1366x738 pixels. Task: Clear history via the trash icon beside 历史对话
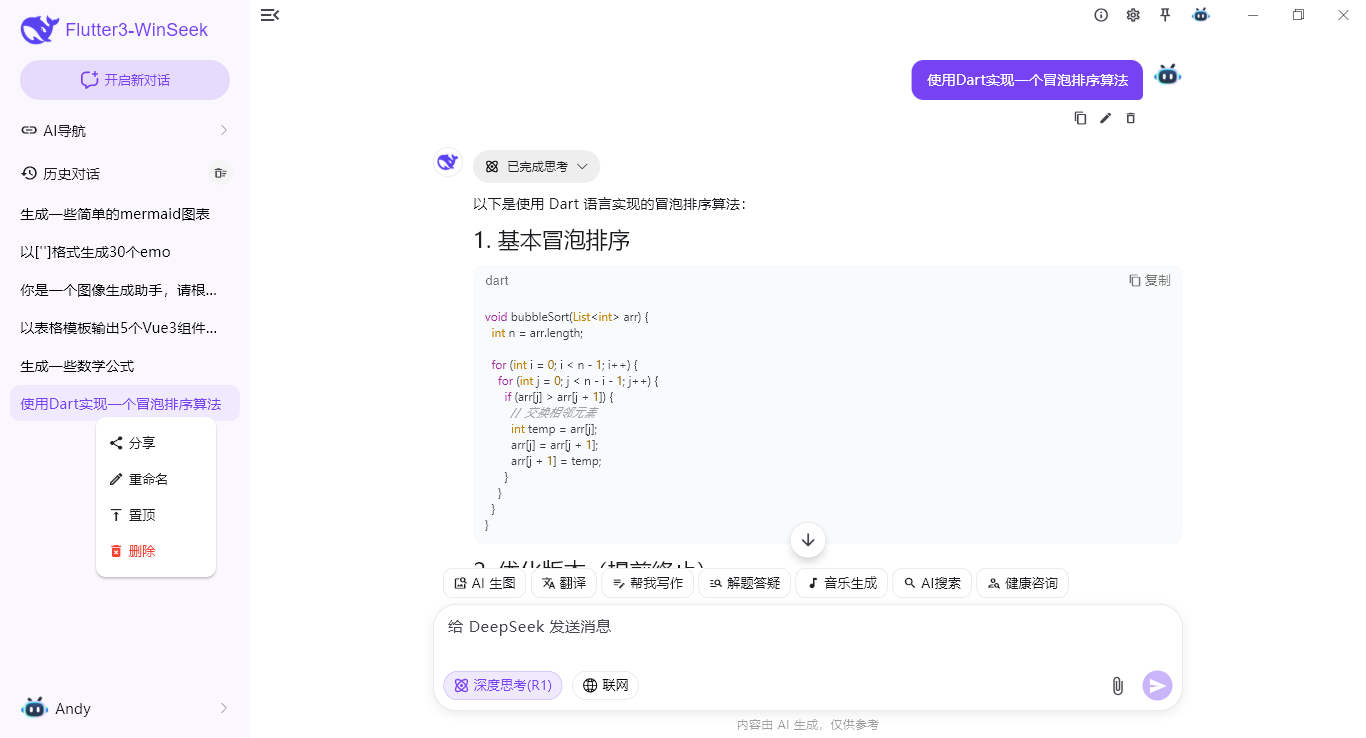click(220, 173)
